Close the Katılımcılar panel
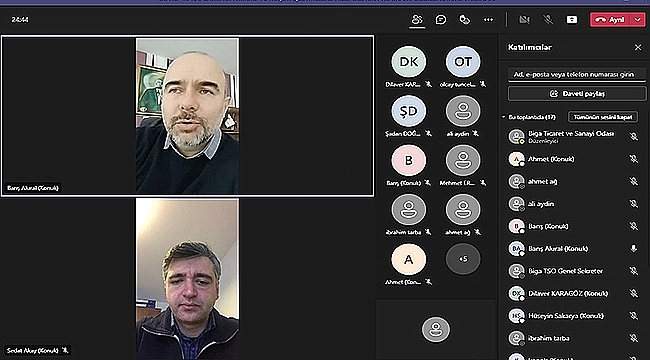The height and width of the screenshot is (360, 650). (x=638, y=47)
